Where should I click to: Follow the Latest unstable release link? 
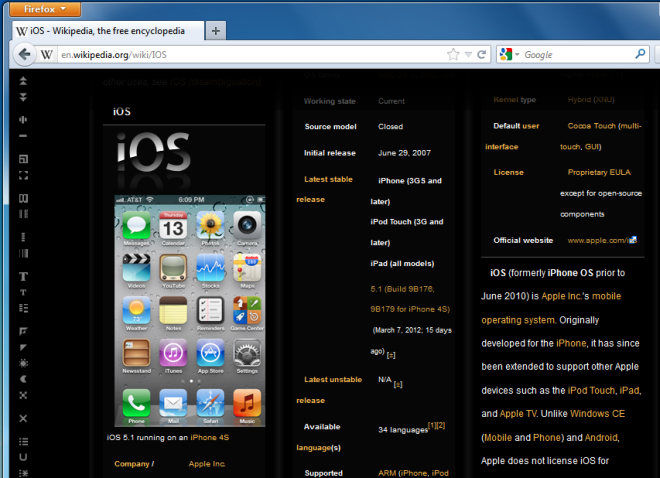[x=329, y=390]
